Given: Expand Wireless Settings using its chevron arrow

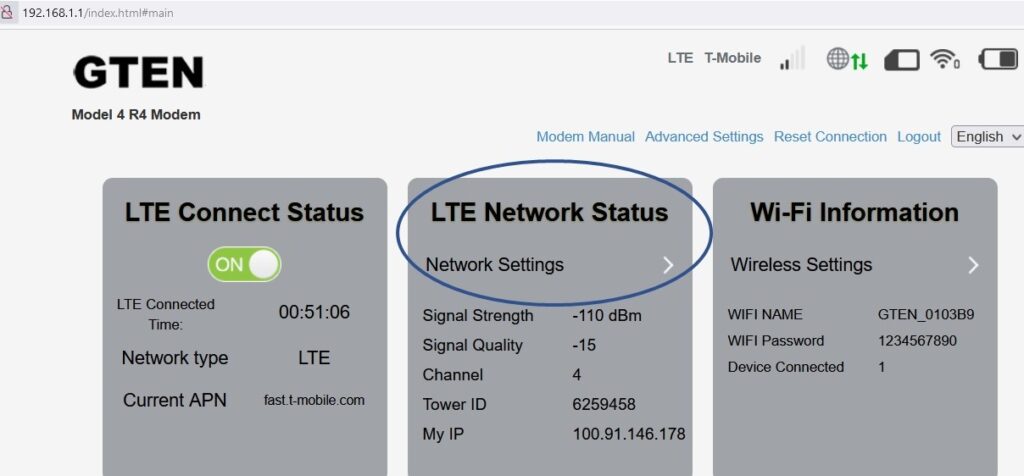Looking at the screenshot, I should click(973, 265).
